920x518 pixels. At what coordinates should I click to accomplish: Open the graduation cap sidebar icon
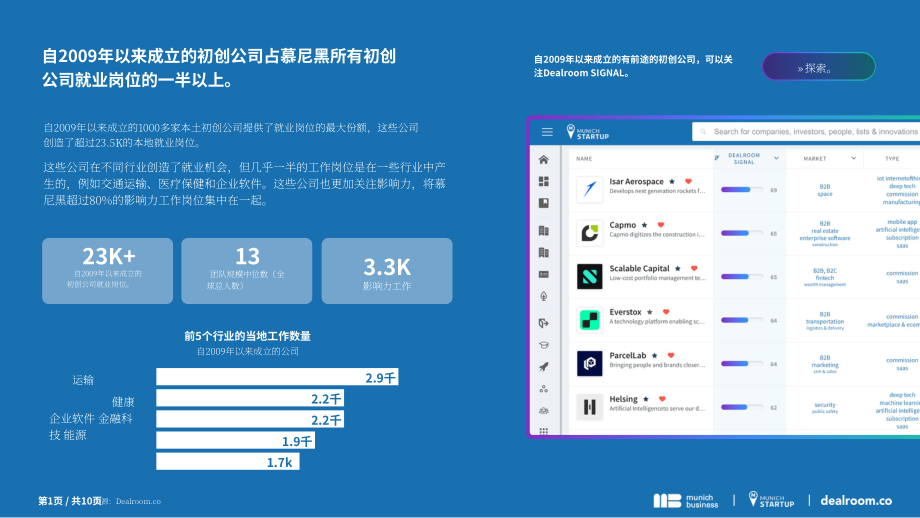[x=544, y=345]
